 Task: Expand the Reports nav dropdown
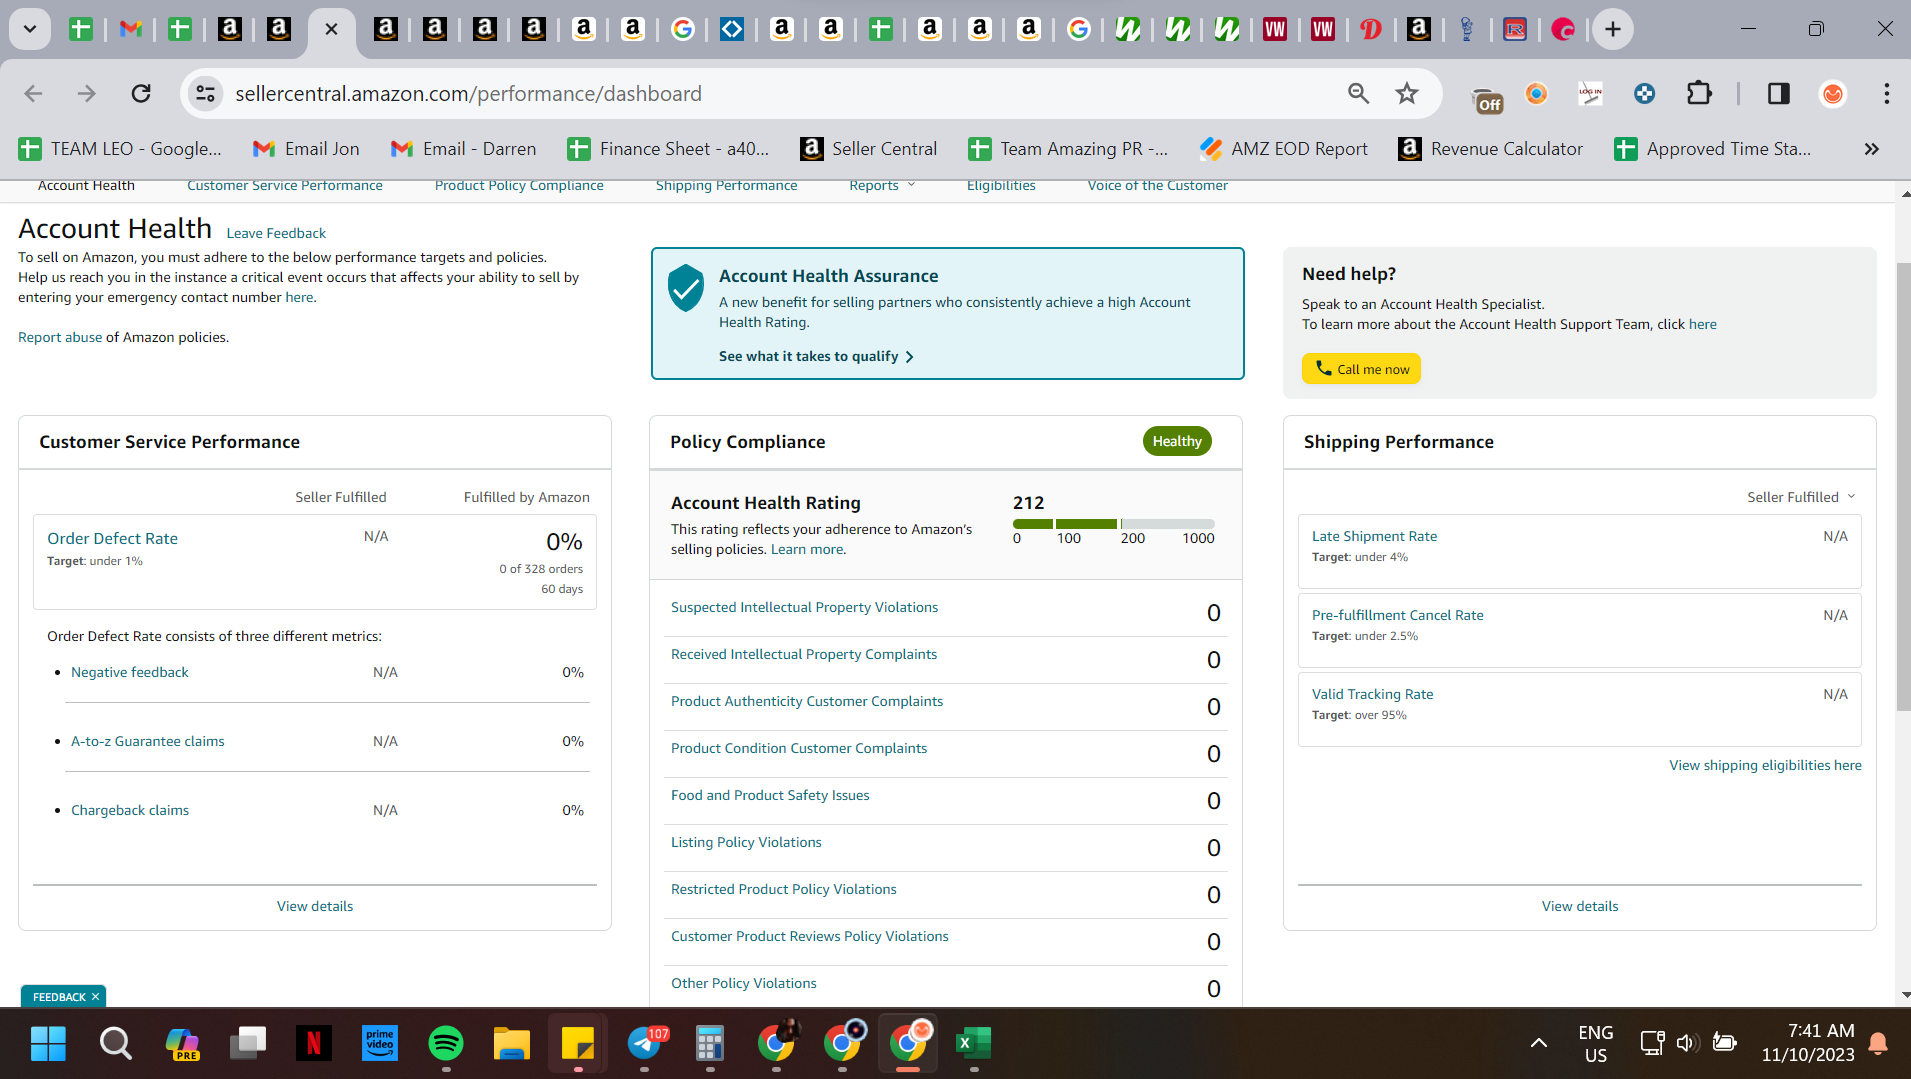click(882, 186)
